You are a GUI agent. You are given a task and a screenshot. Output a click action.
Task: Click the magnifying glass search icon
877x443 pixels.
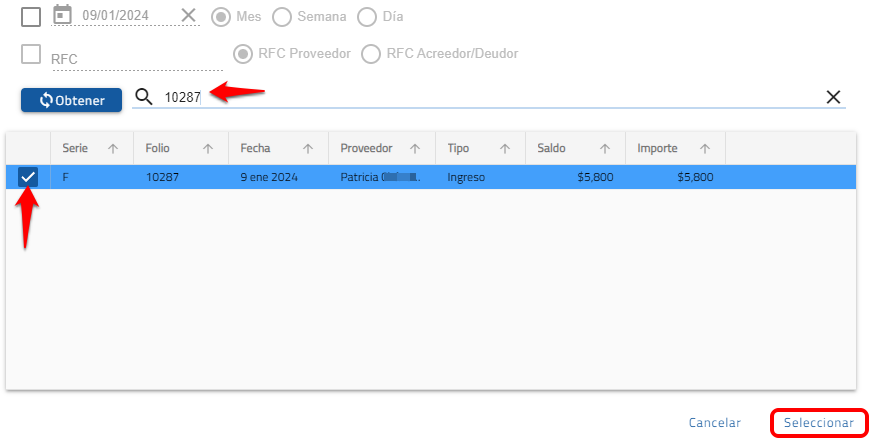pos(144,97)
